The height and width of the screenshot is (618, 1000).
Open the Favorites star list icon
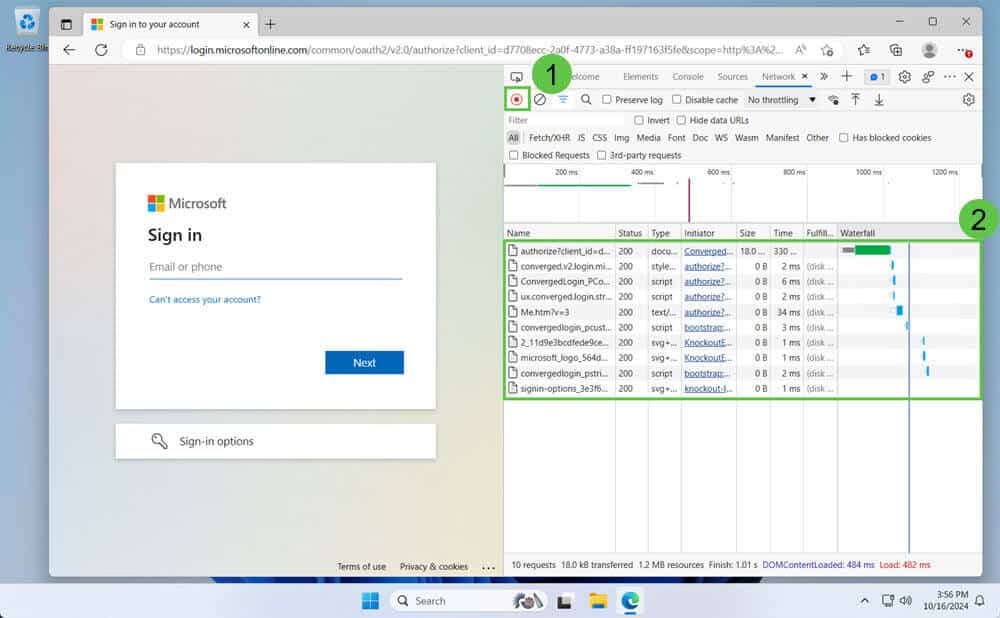pyautogui.click(x=864, y=50)
